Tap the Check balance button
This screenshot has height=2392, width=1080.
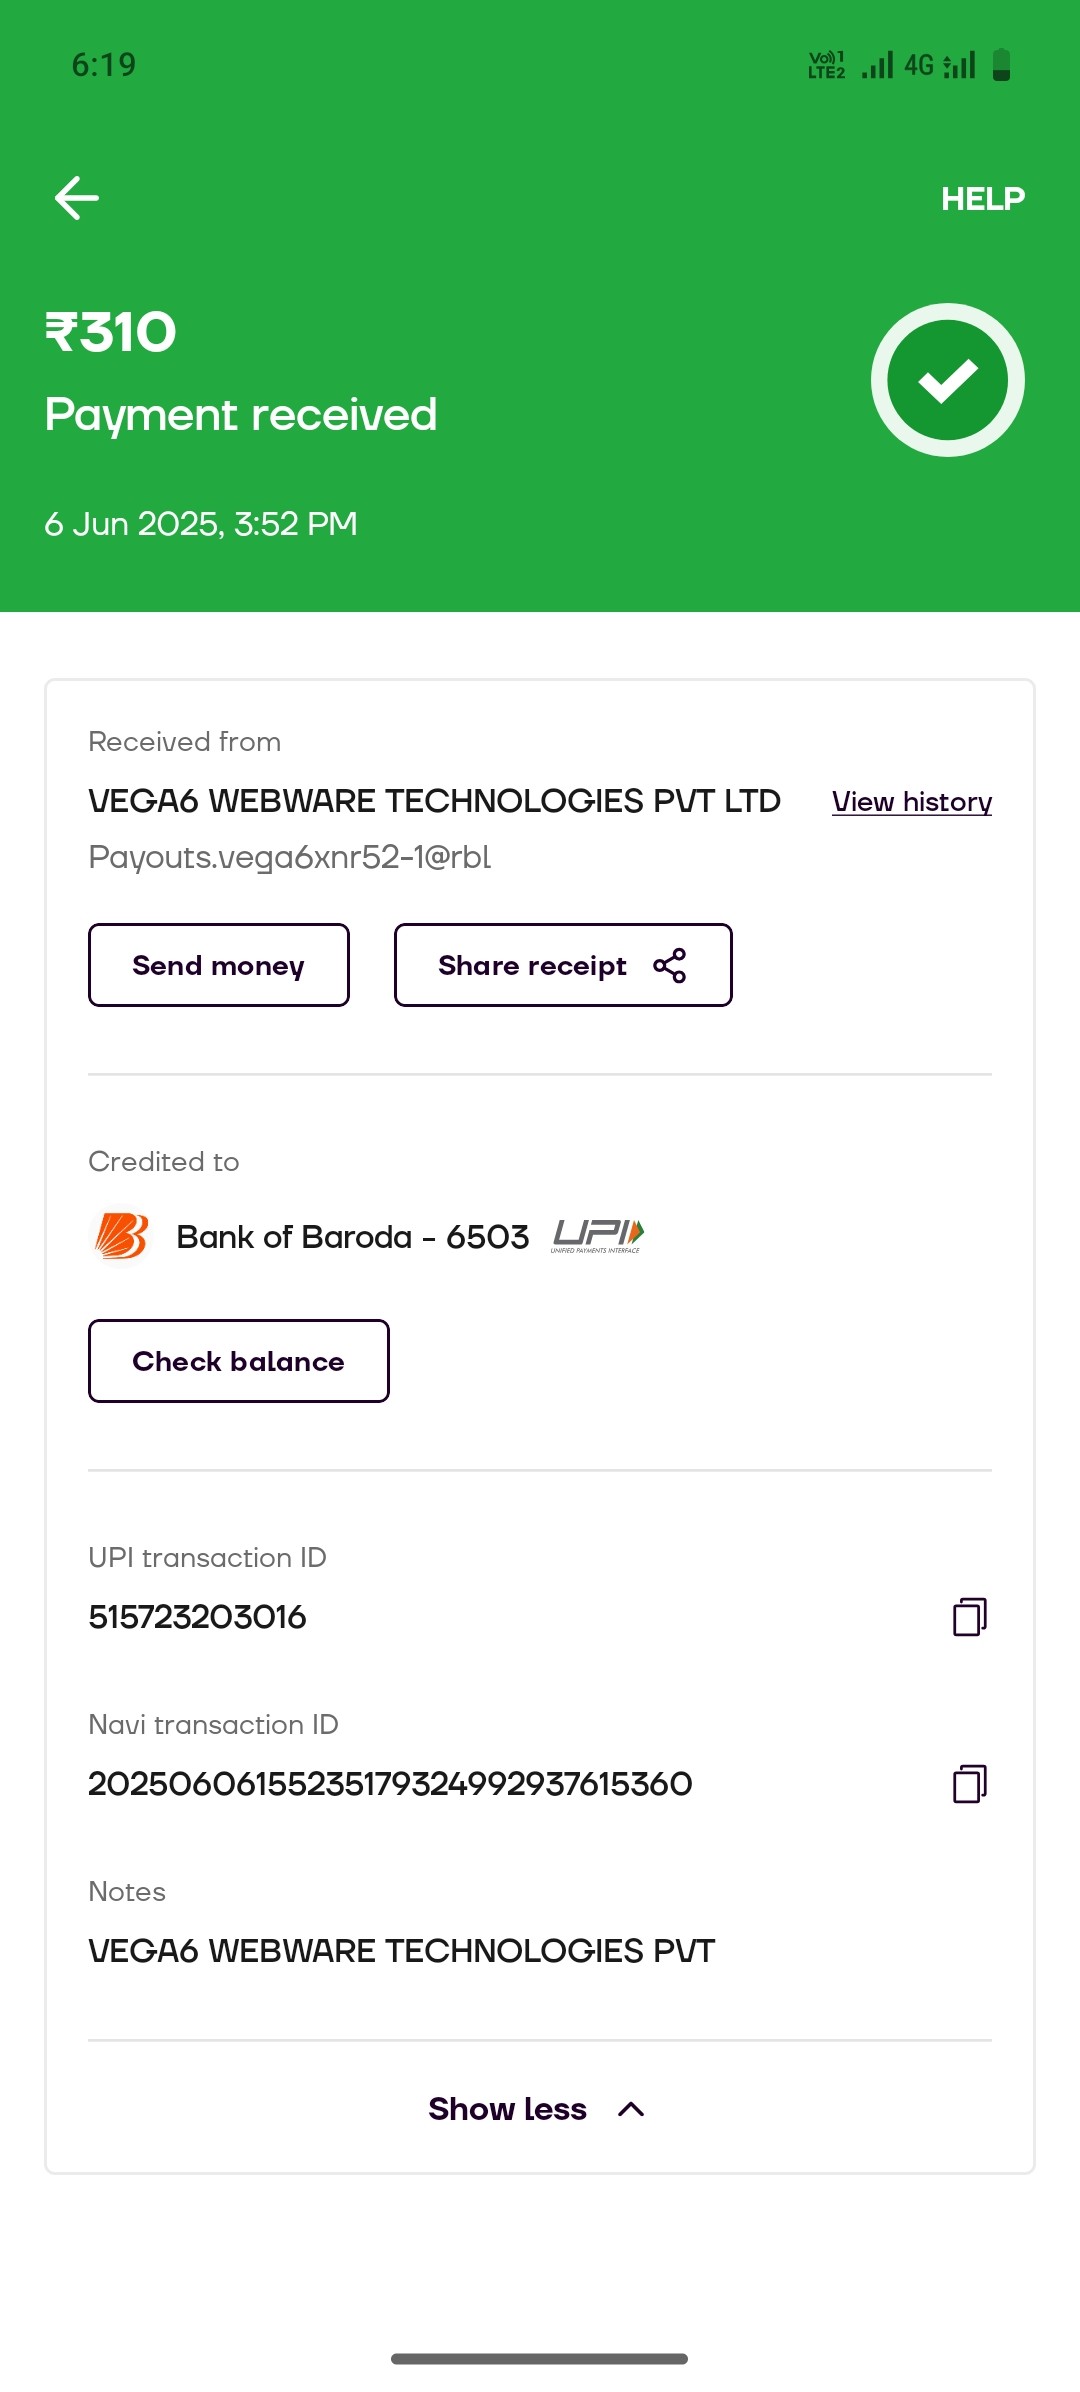point(239,1361)
